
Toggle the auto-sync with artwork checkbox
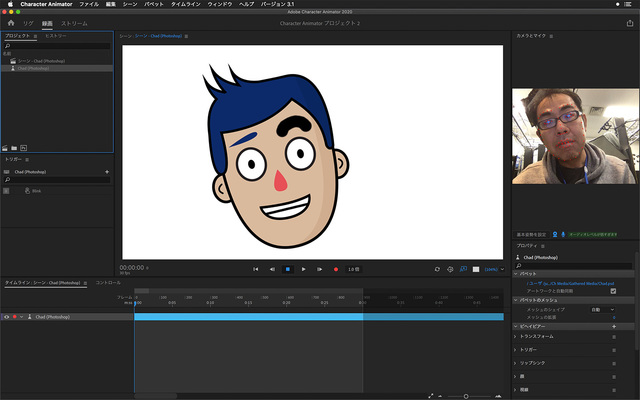(x=613, y=291)
